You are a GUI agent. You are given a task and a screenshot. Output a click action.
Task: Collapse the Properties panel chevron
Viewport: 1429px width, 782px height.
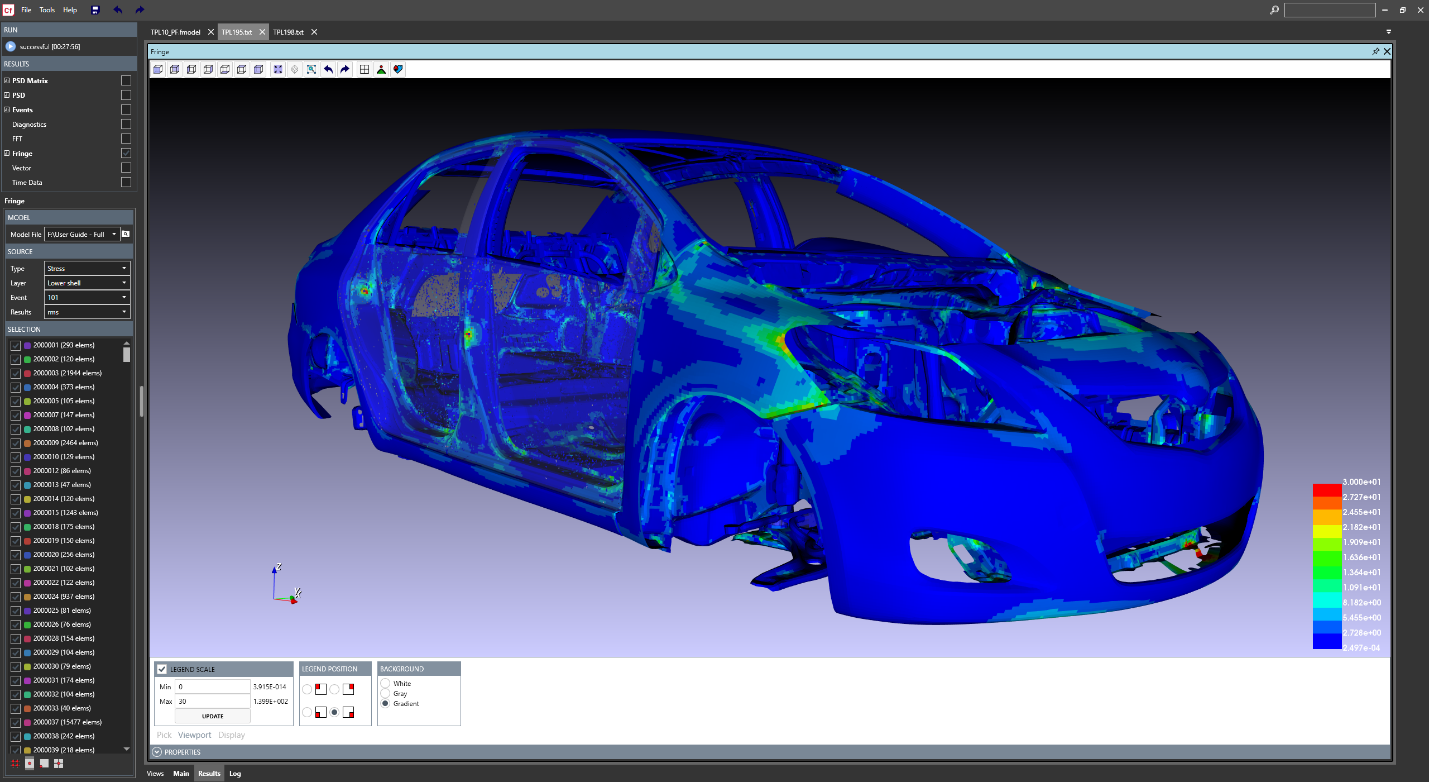(x=157, y=752)
